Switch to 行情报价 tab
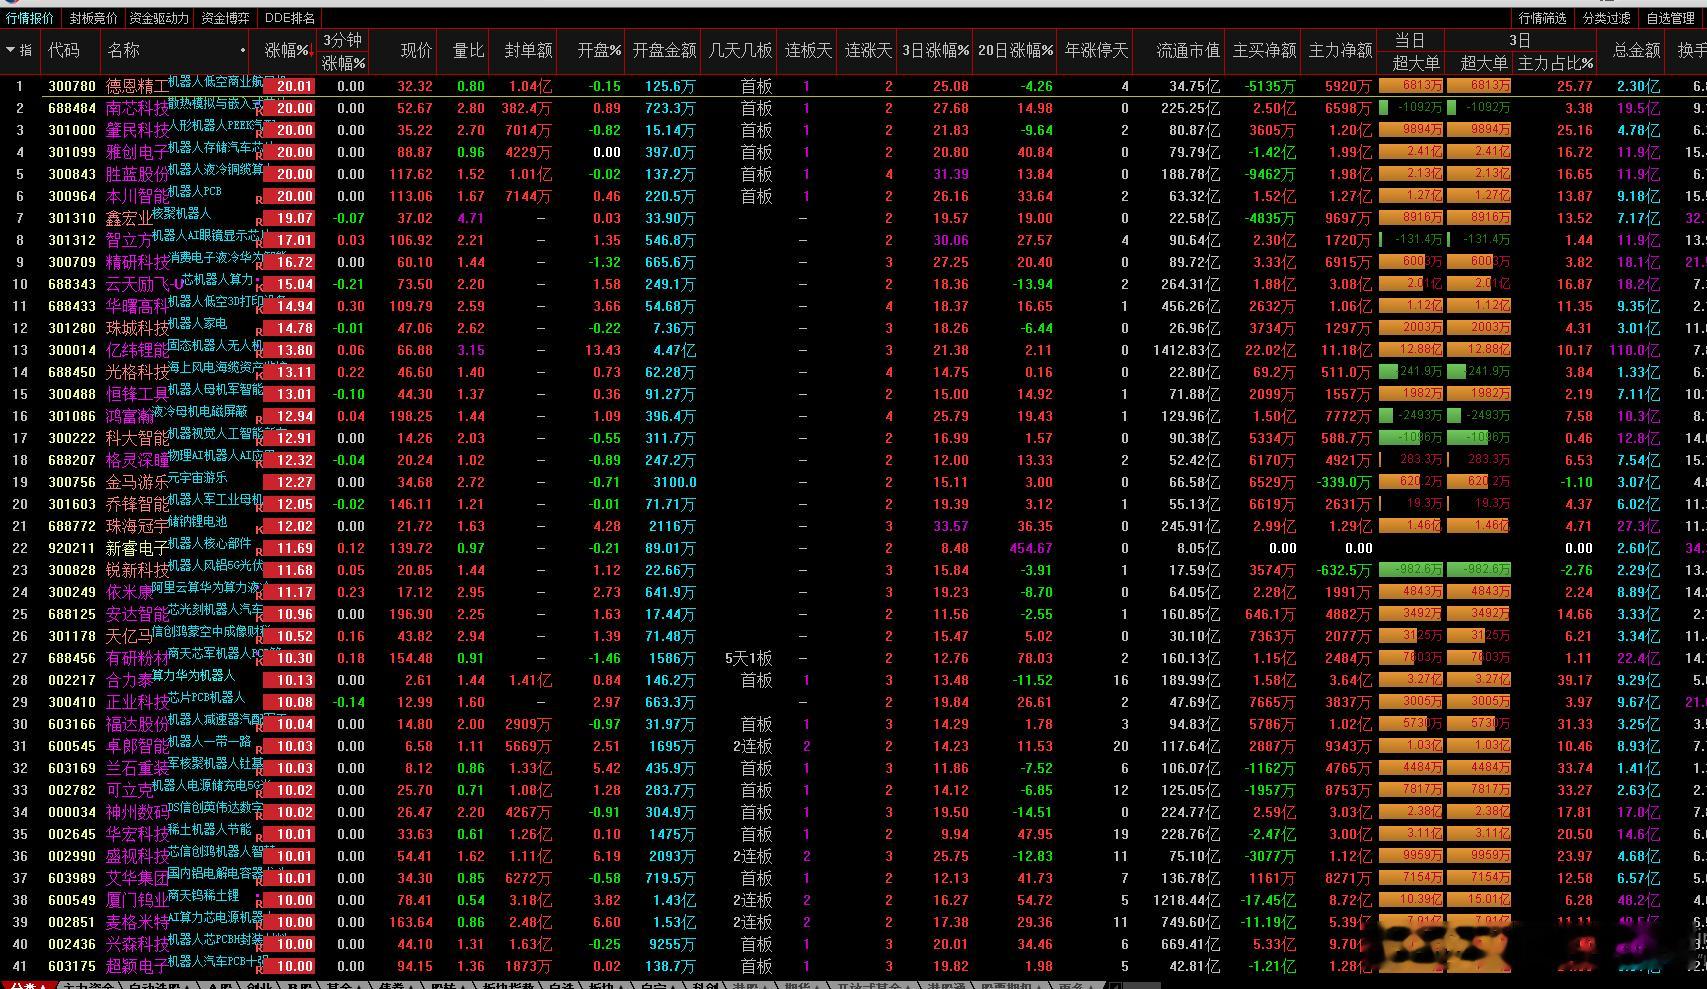 tap(30, 18)
